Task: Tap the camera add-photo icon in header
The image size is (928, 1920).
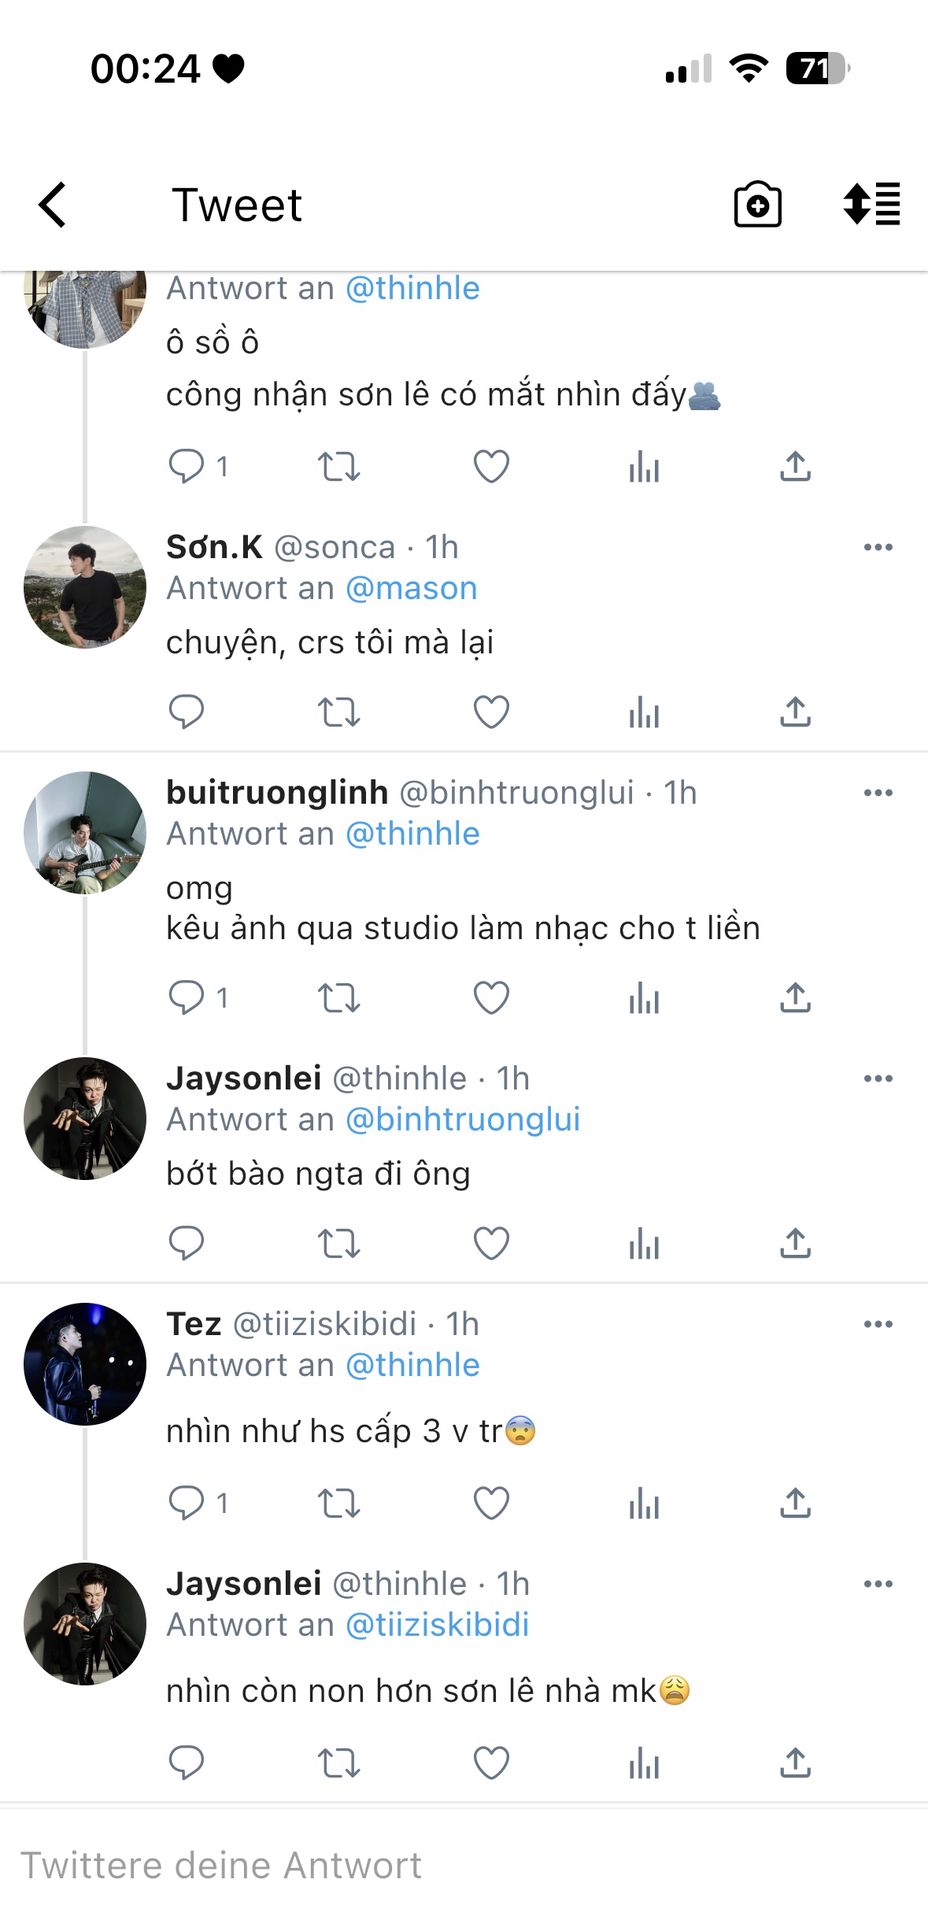Action: 757,205
